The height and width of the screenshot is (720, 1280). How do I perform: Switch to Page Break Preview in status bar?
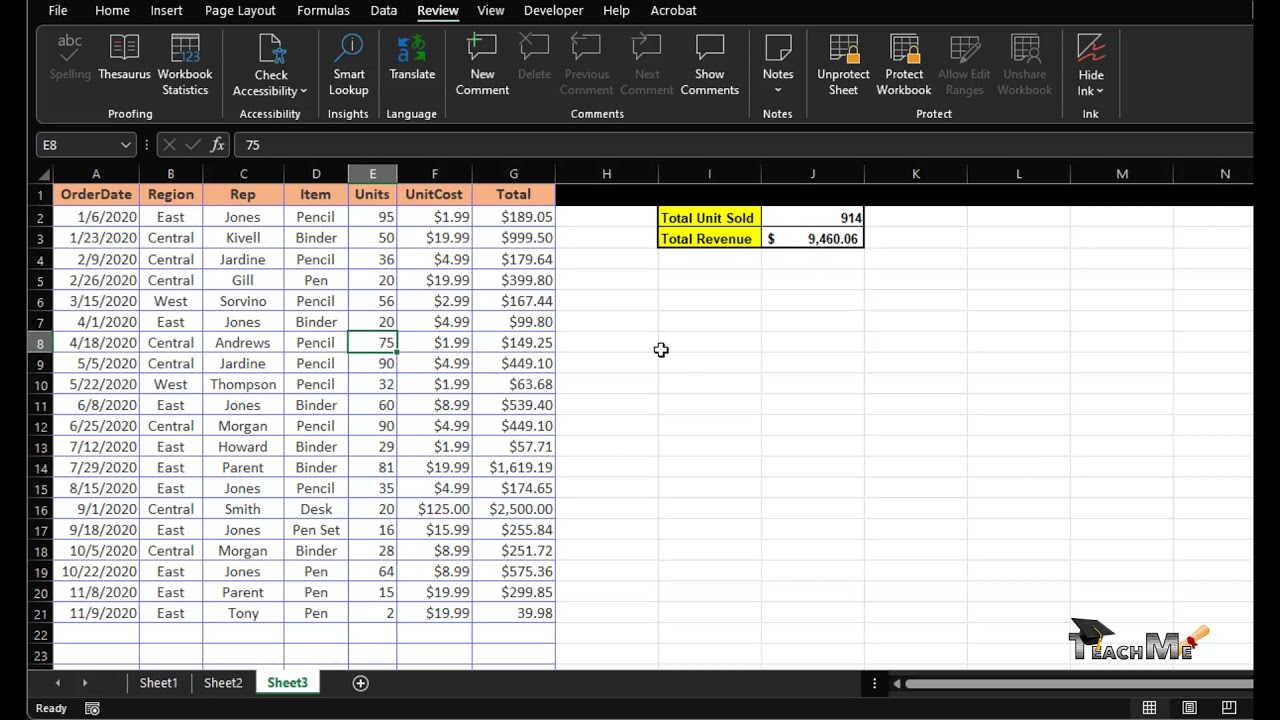tap(1229, 708)
